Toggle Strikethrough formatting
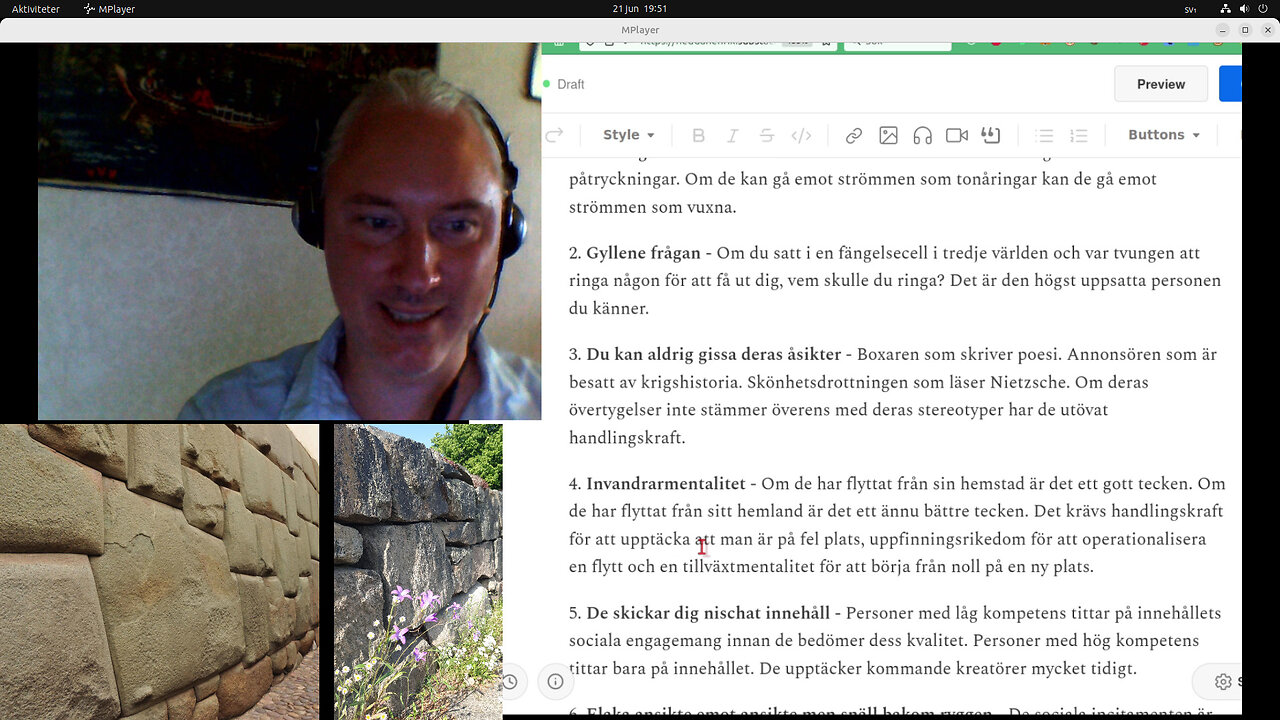 pos(766,135)
